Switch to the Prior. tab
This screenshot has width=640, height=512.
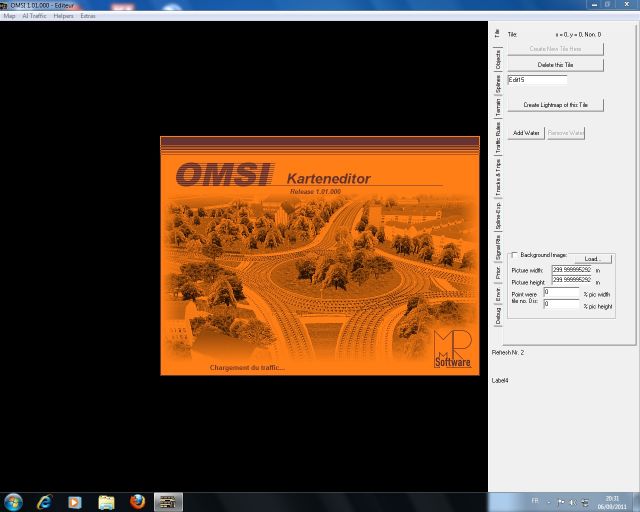pyautogui.click(x=498, y=273)
